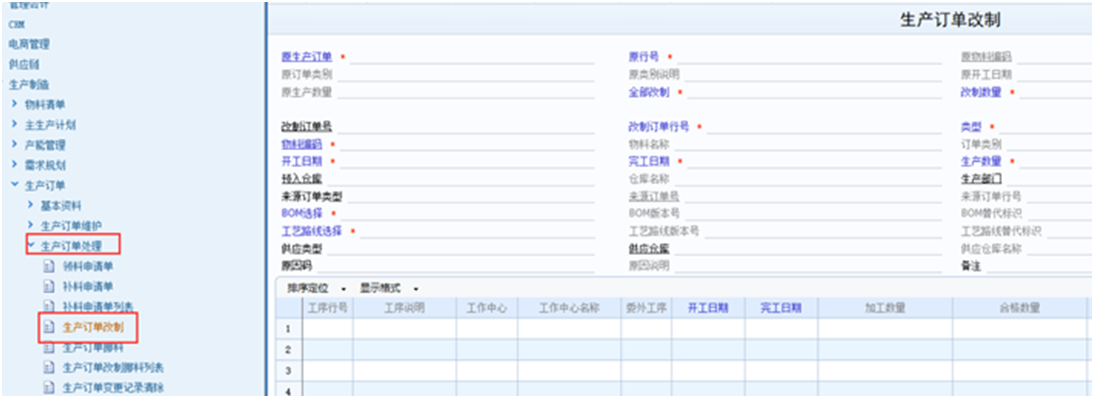Click 合格数量 column header
Viewport: 1094px width, 398px height.
(1019, 307)
